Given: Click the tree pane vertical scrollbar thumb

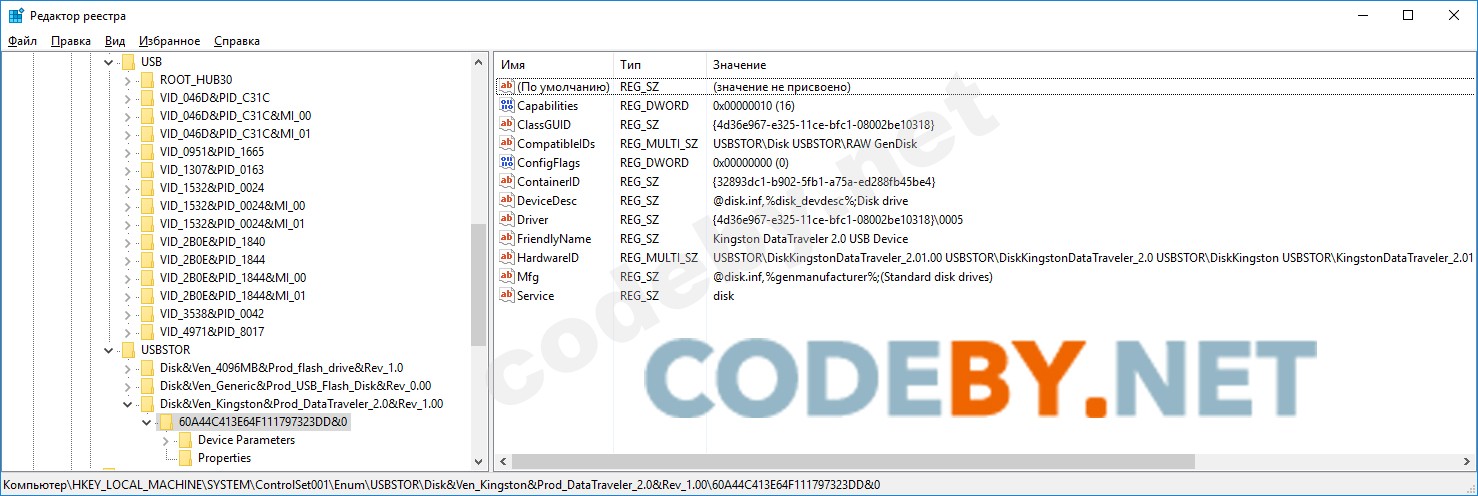Looking at the screenshot, I should click(x=478, y=285).
